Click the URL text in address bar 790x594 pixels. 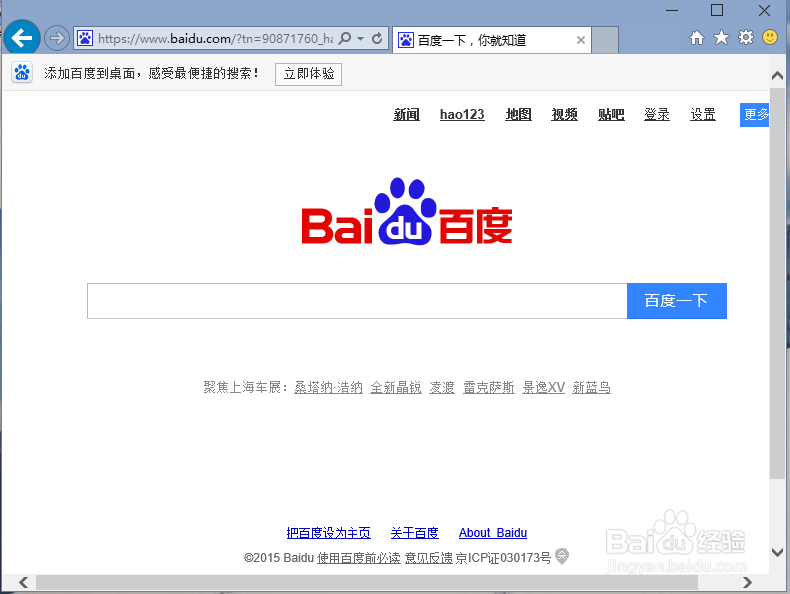pyautogui.click(x=216, y=38)
